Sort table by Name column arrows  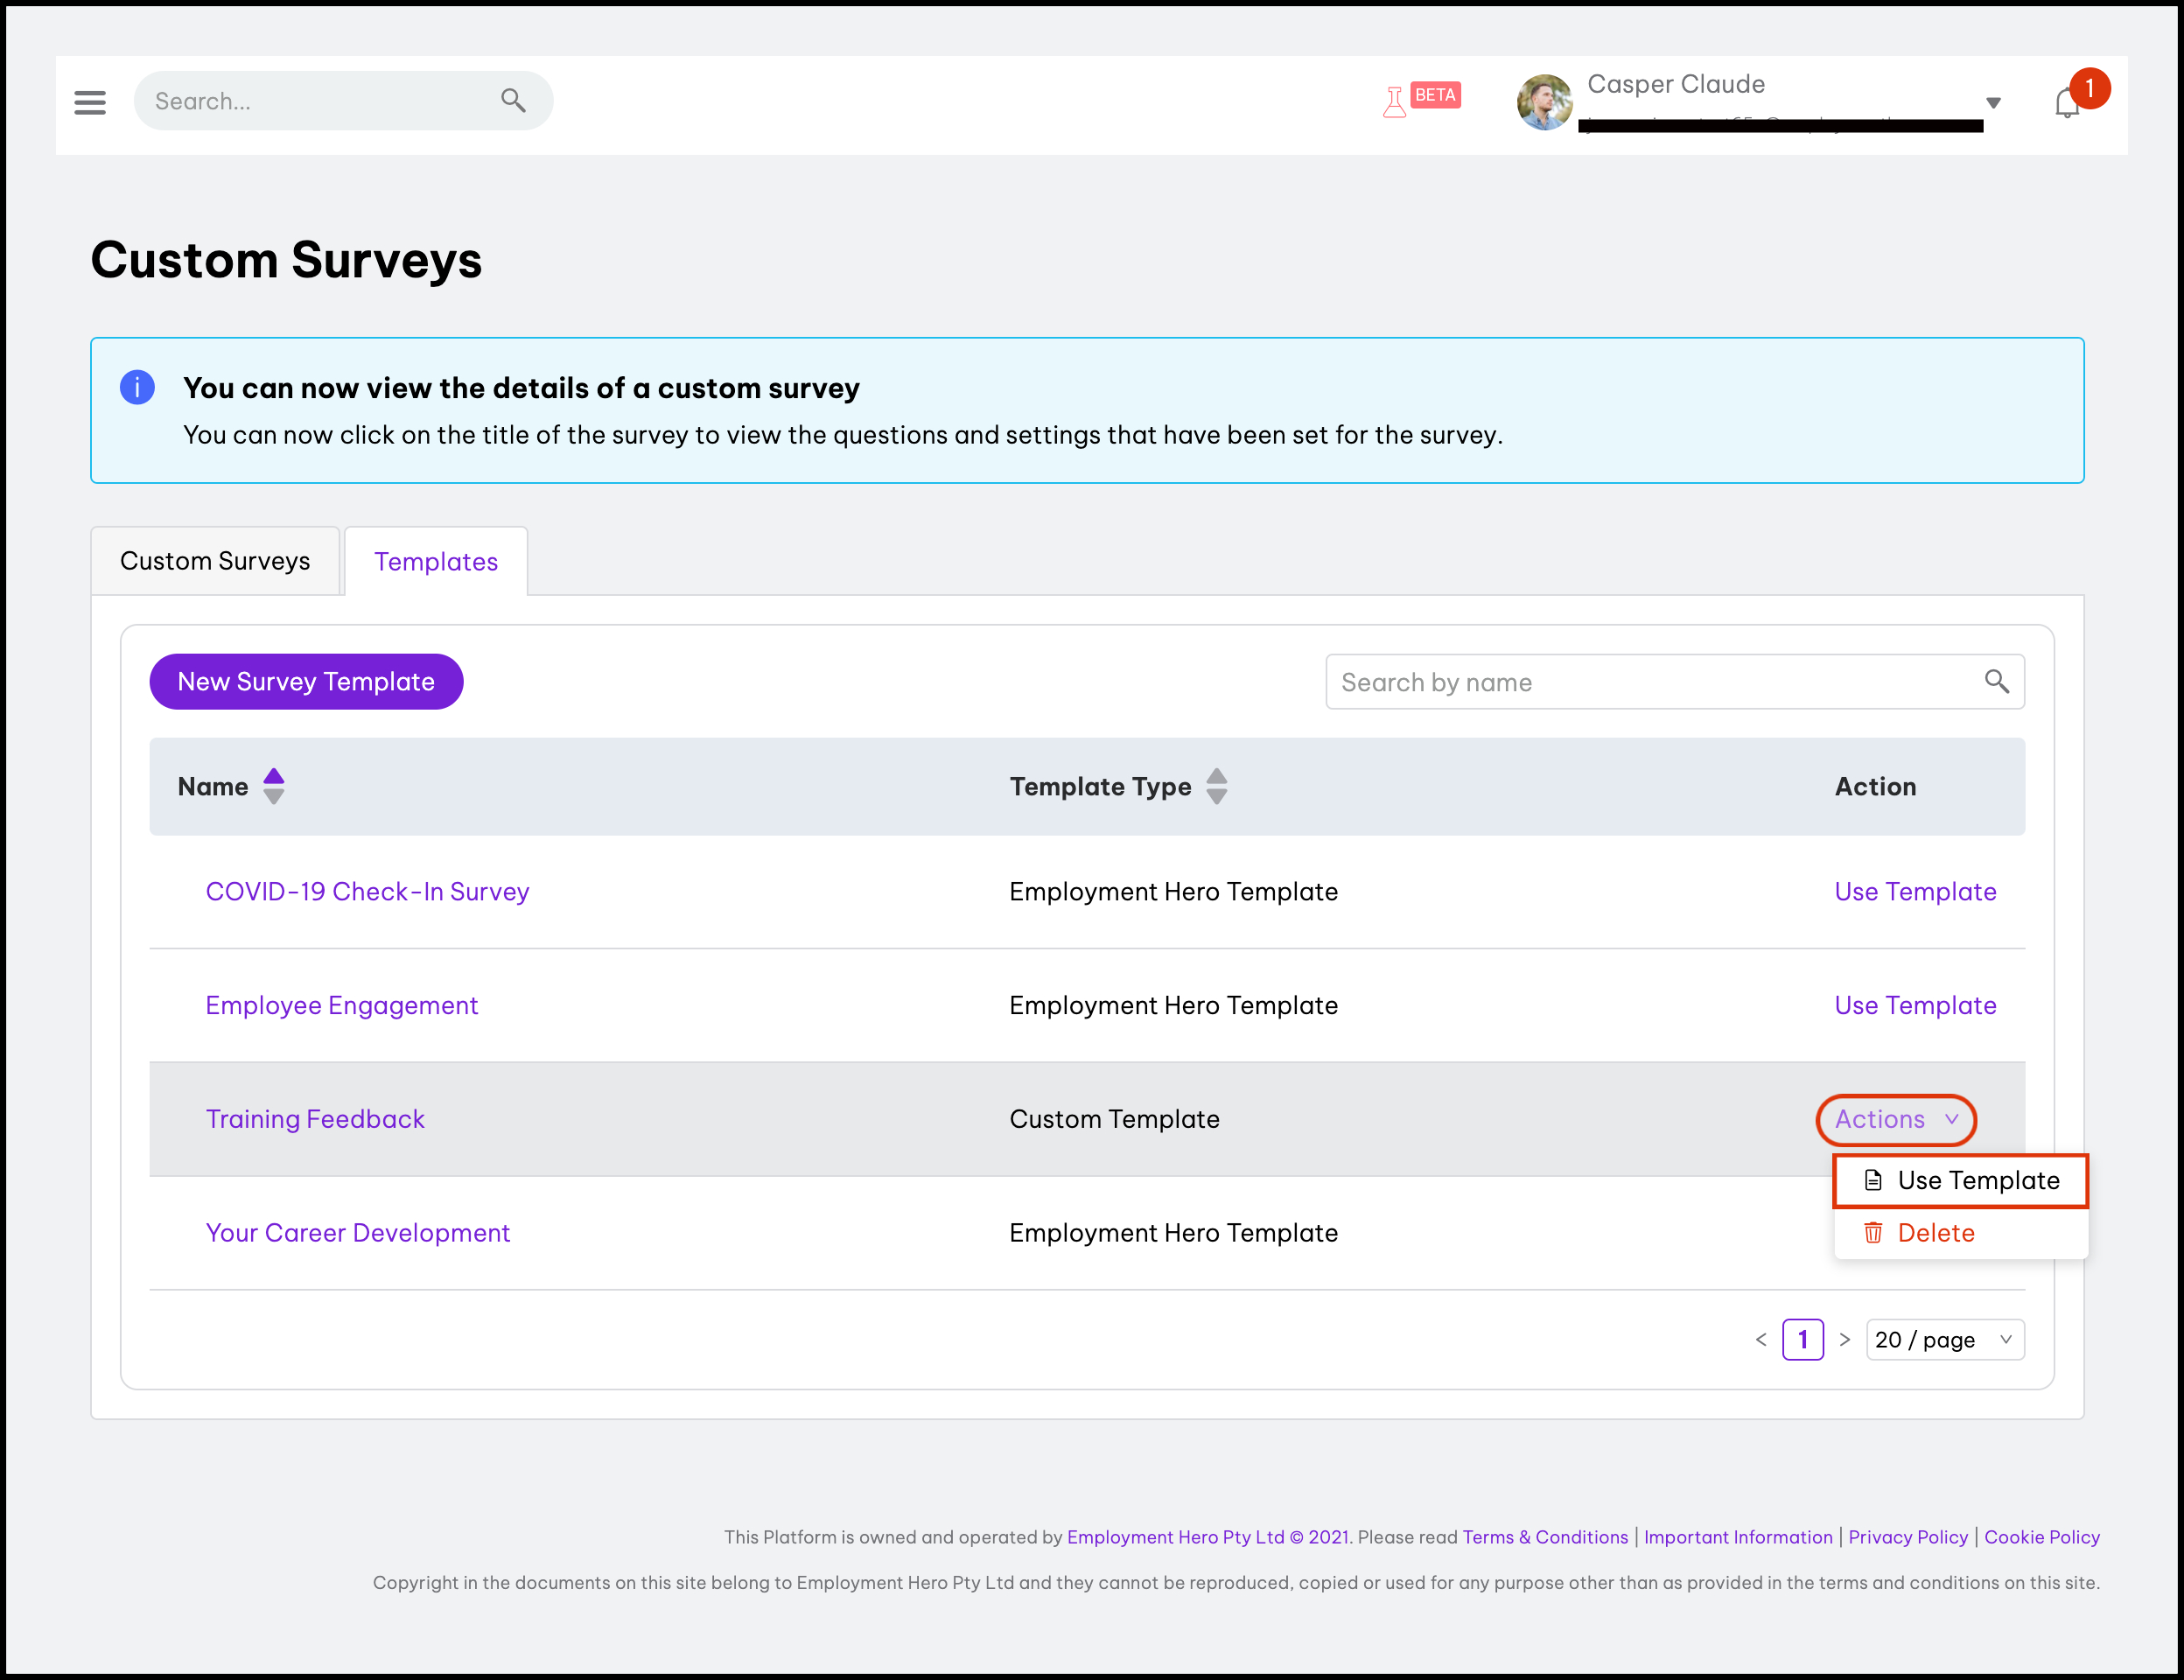coord(273,786)
